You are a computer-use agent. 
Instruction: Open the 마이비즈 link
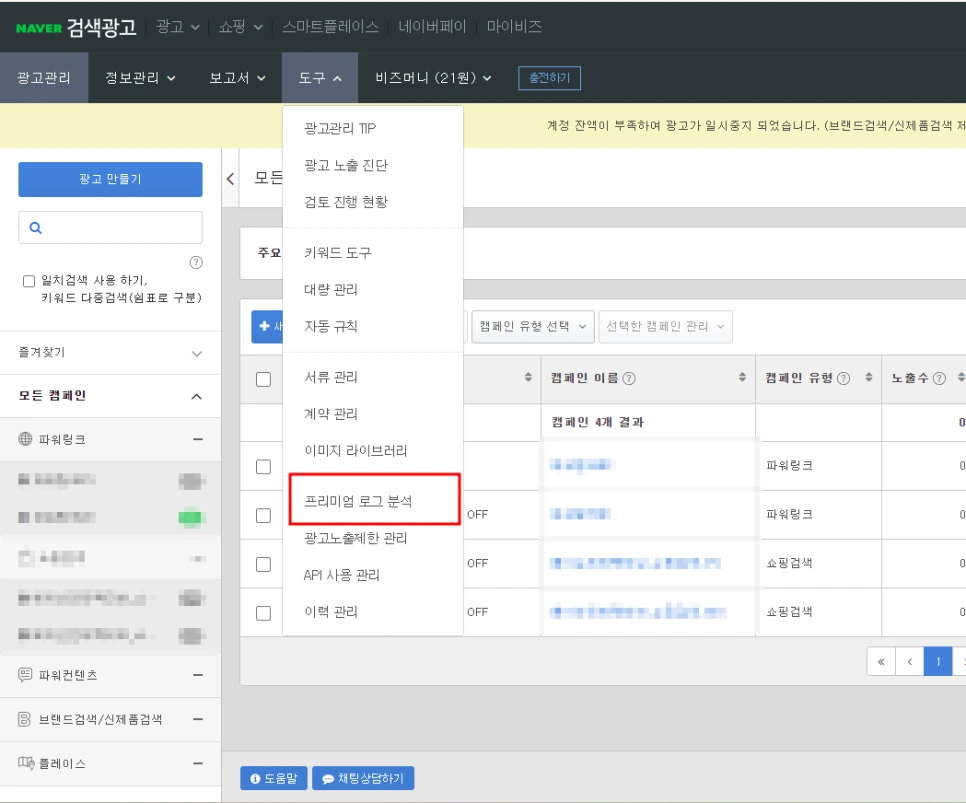514,27
